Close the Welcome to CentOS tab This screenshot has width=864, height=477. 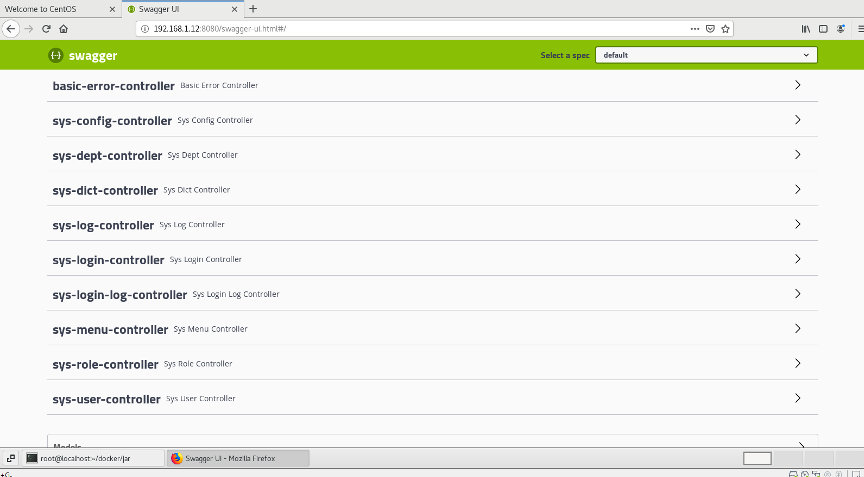tap(112, 9)
